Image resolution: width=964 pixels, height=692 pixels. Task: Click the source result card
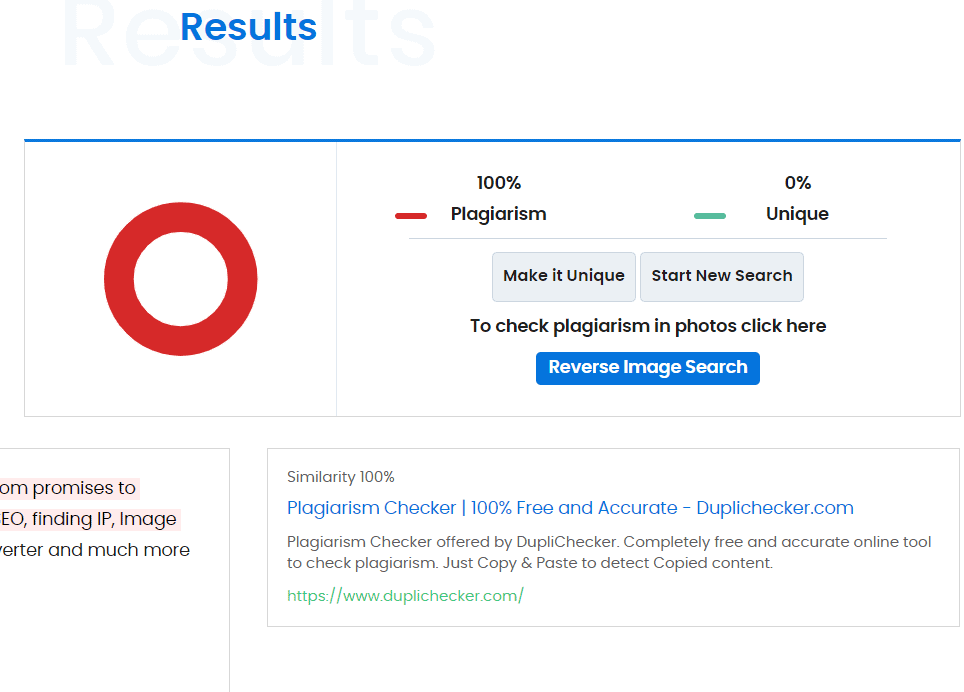pos(612,536)
